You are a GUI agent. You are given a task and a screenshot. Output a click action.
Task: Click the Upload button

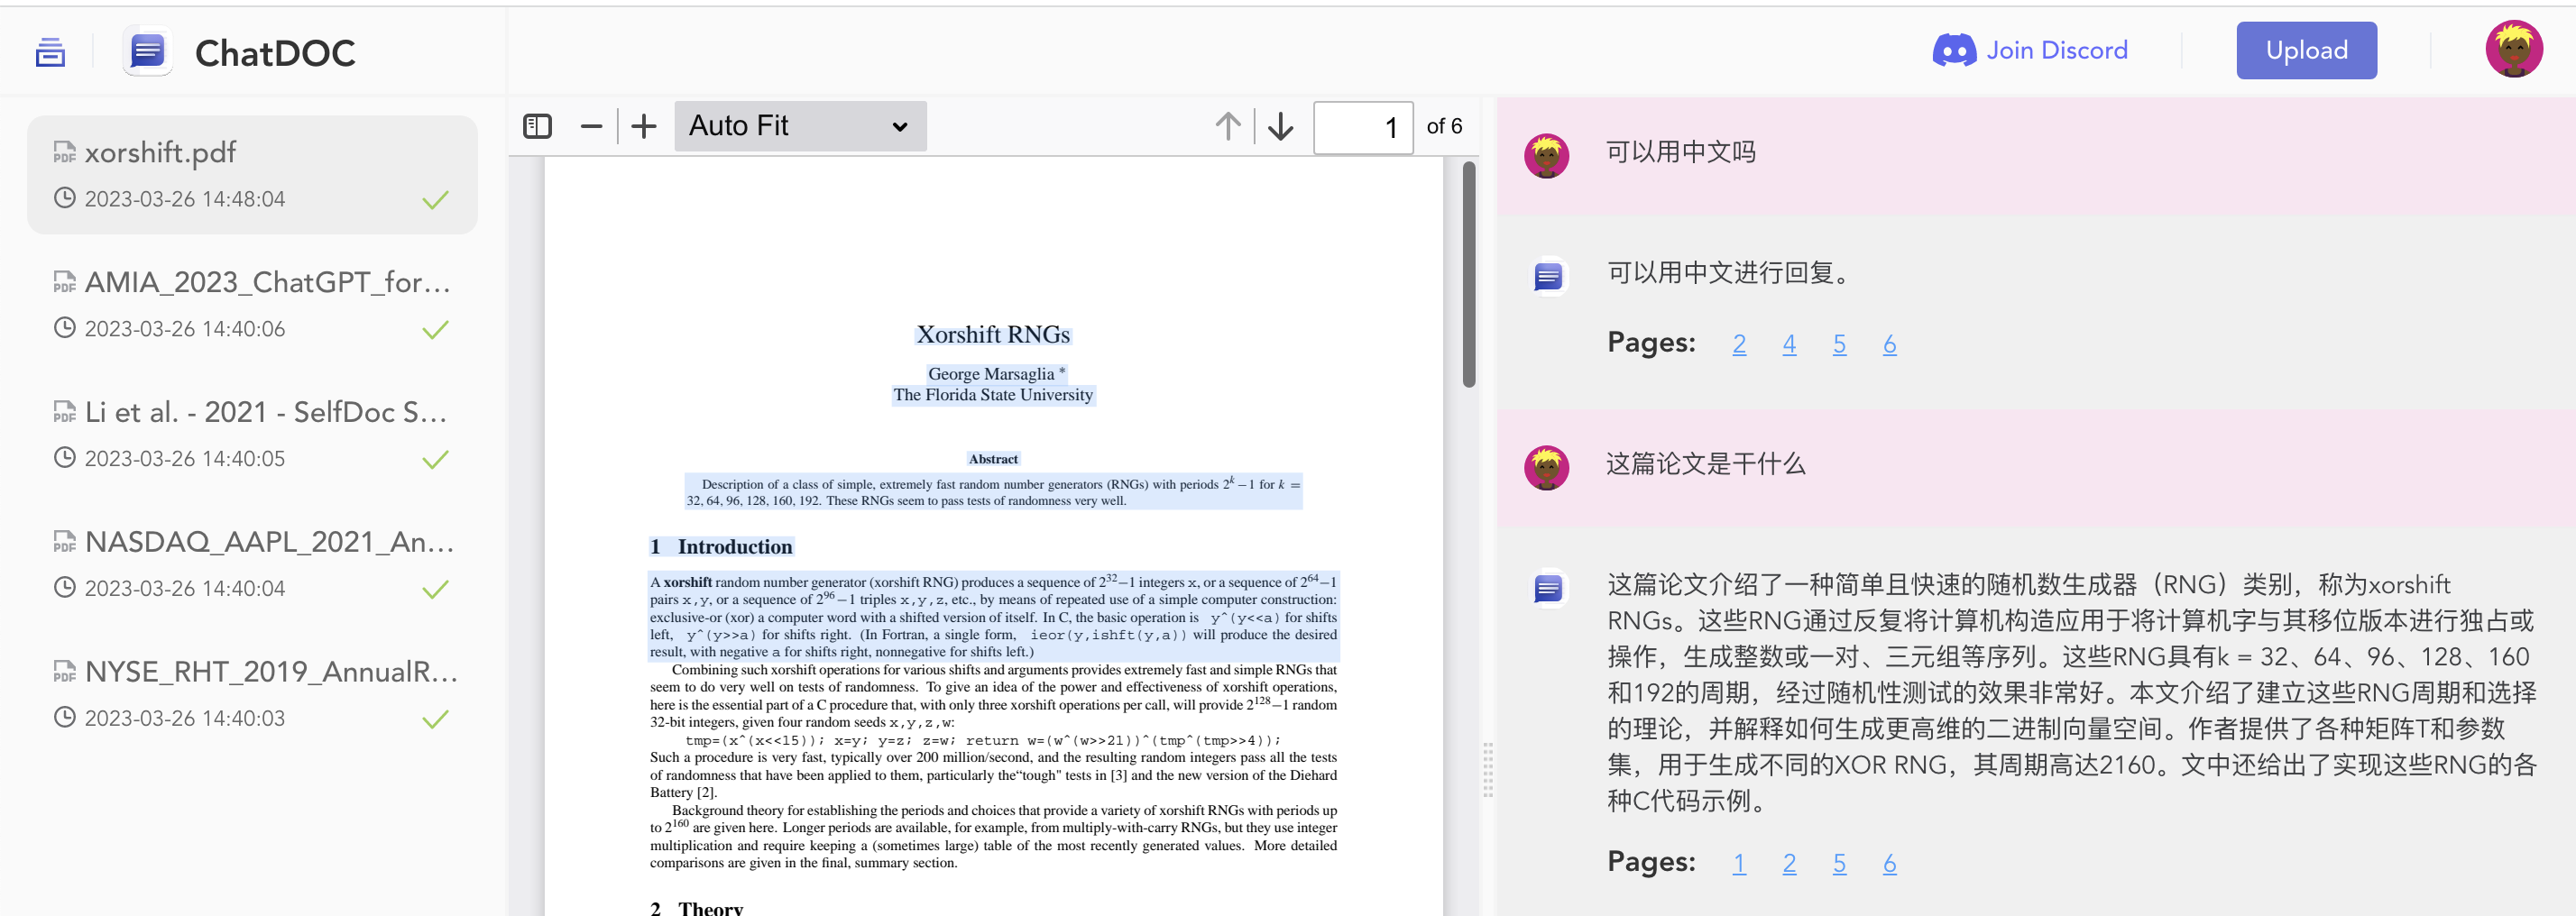point(2305,50)
